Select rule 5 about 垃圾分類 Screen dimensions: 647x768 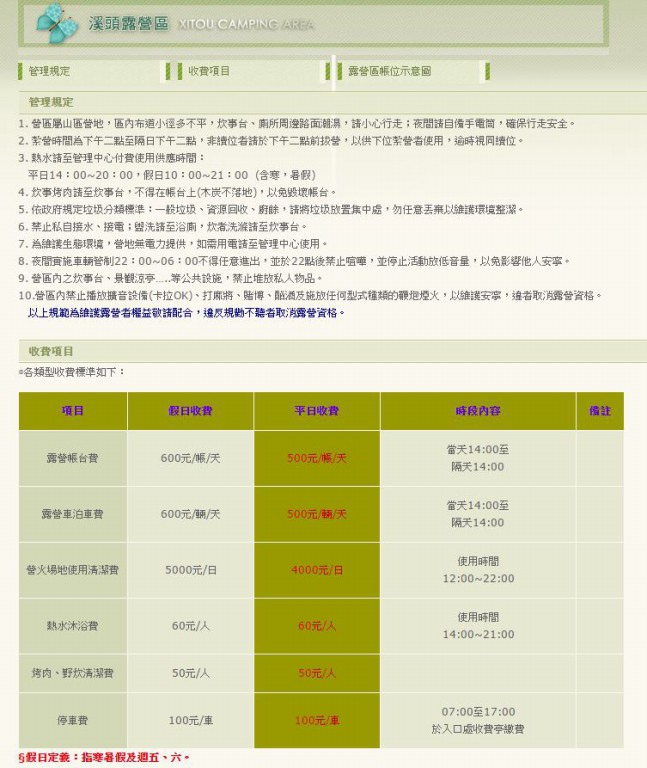tap(271, 209)
